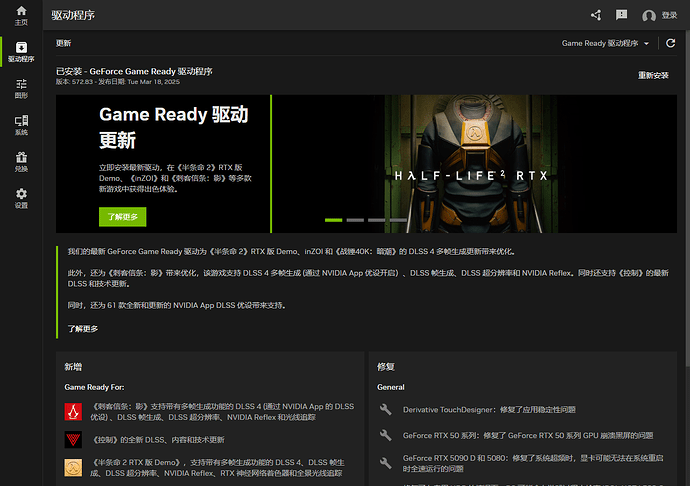Open the 图形 (Graphics) sidebar section
The height and width of the screenshot is (486, 690).
click(21, 88)
